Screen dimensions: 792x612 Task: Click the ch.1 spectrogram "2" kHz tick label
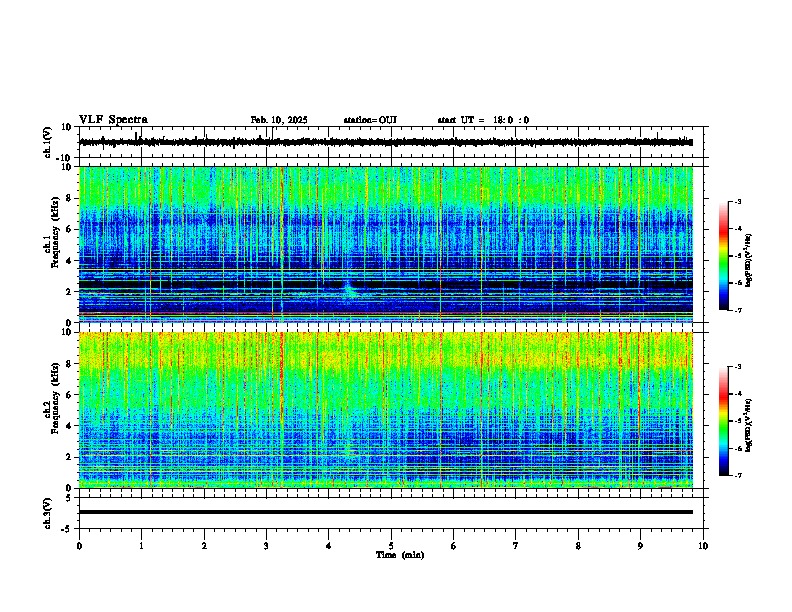pyautogui.click(x=70, y=292)
